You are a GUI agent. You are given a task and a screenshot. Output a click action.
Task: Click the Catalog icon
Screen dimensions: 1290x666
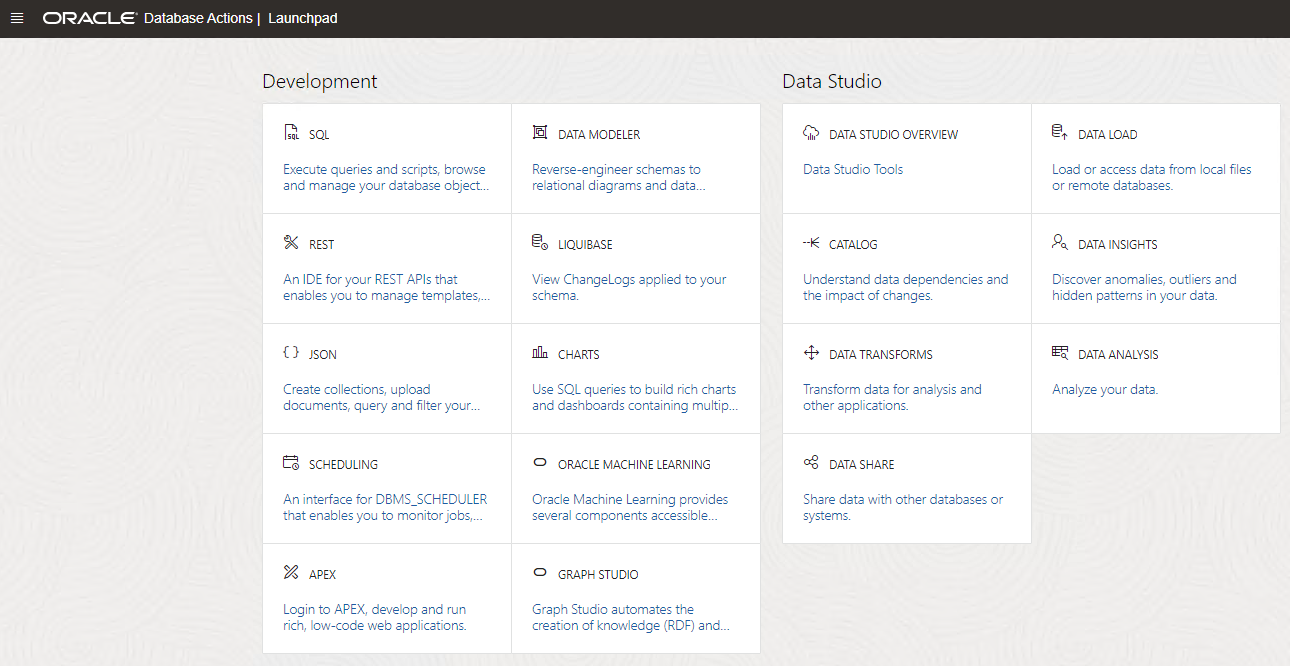point(811,243)
